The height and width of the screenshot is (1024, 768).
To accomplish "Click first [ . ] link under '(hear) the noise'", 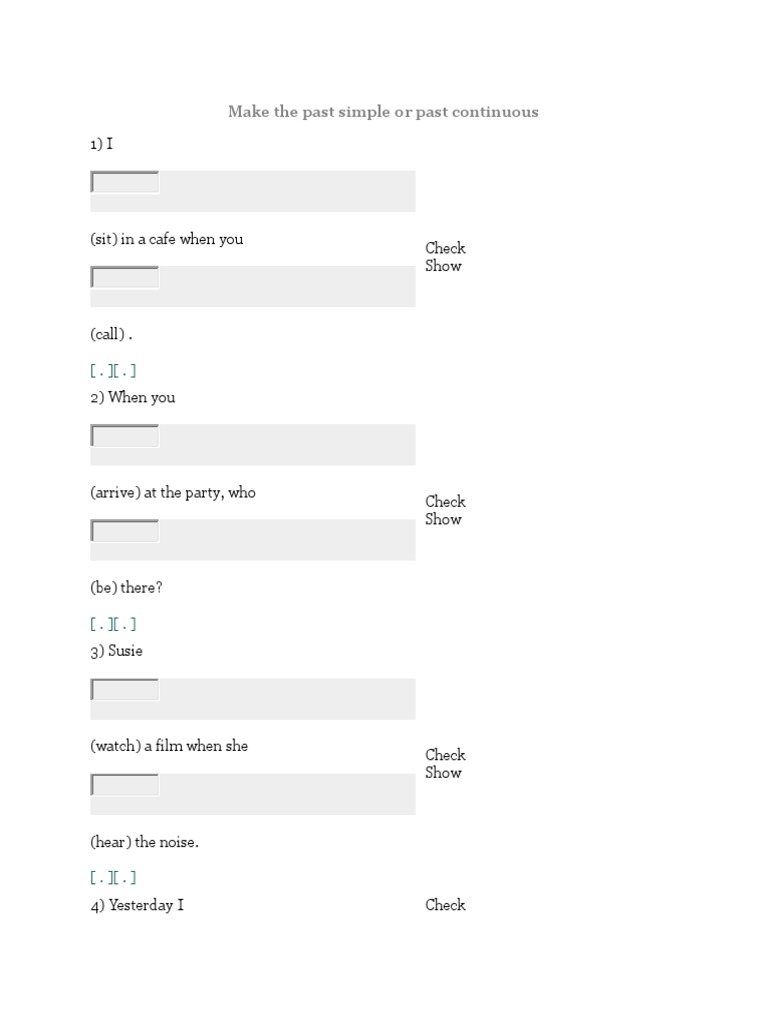I will click(x=100, y=878).
